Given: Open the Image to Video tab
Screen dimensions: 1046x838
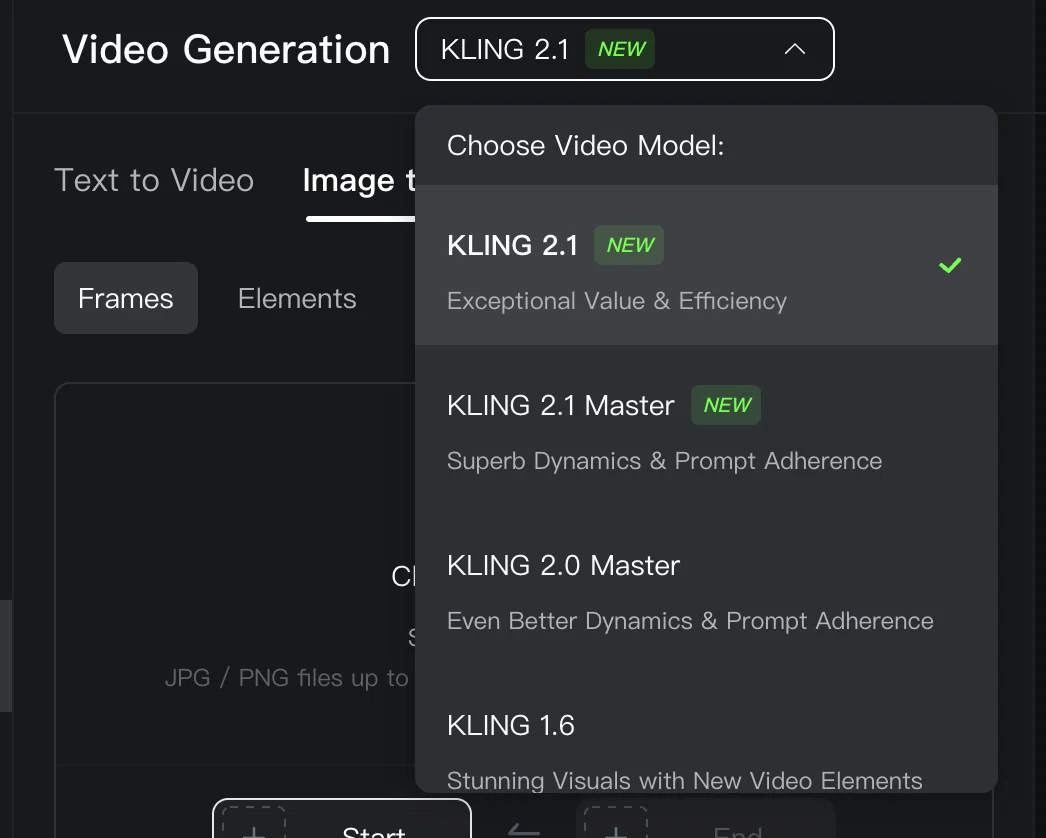Looking at the screenshot, I should (358, 180).
